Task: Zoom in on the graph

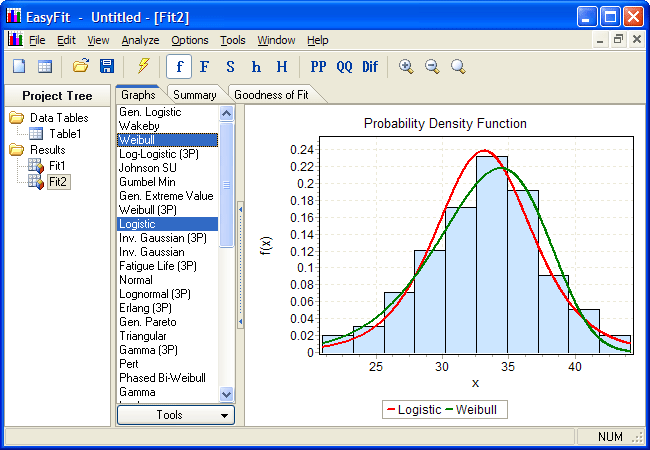Action: click(406, 66)
